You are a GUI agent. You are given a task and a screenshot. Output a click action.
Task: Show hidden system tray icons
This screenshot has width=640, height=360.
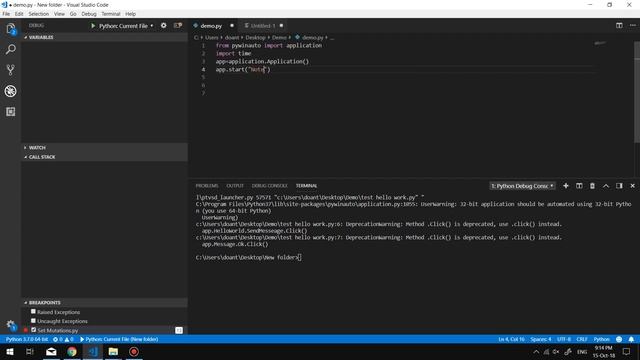[536, 351]
